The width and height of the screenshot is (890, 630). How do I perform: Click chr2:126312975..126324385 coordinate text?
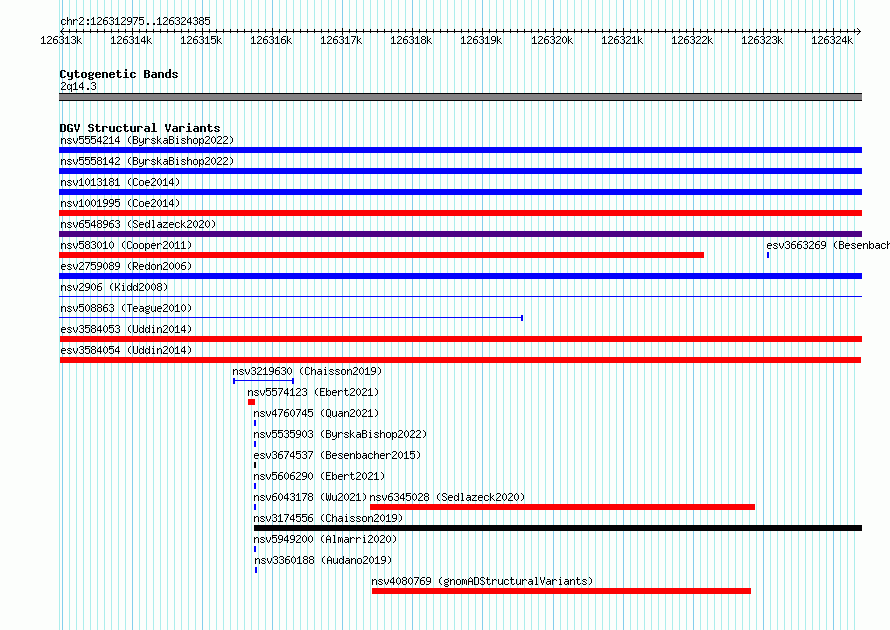(135, 21)
